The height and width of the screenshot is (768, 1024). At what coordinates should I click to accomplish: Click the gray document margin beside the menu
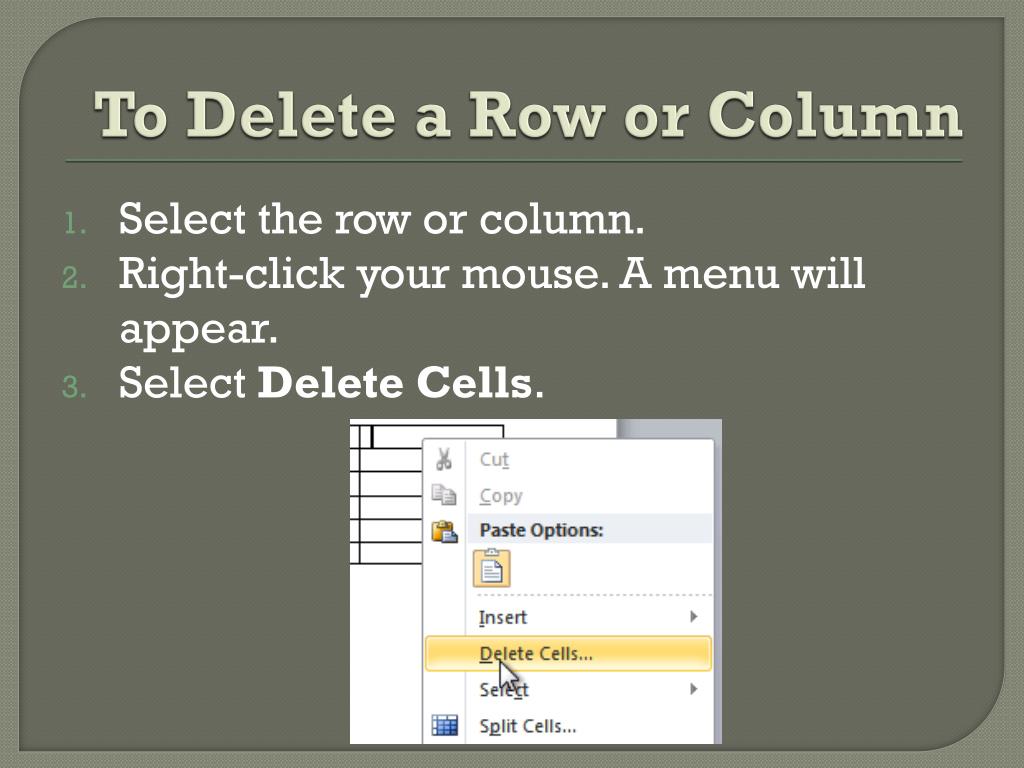pyautogui.click(x=669, y=428)
